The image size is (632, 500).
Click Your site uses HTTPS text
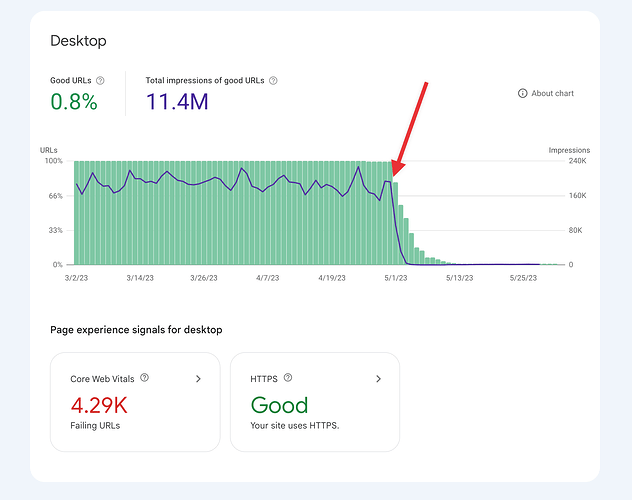tap(295, 426)
